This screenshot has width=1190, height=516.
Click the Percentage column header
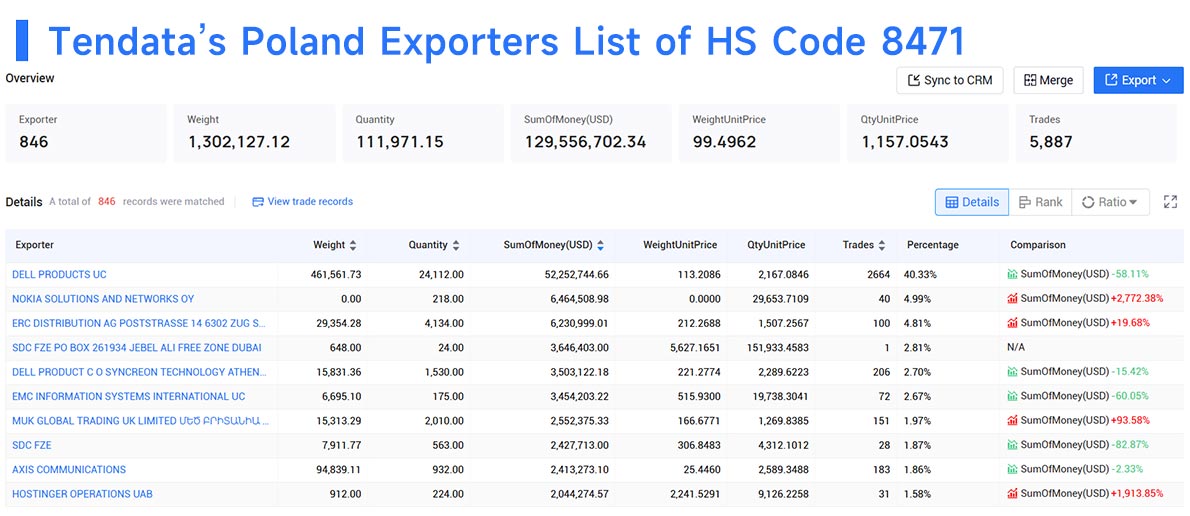(x=933, y=245)
